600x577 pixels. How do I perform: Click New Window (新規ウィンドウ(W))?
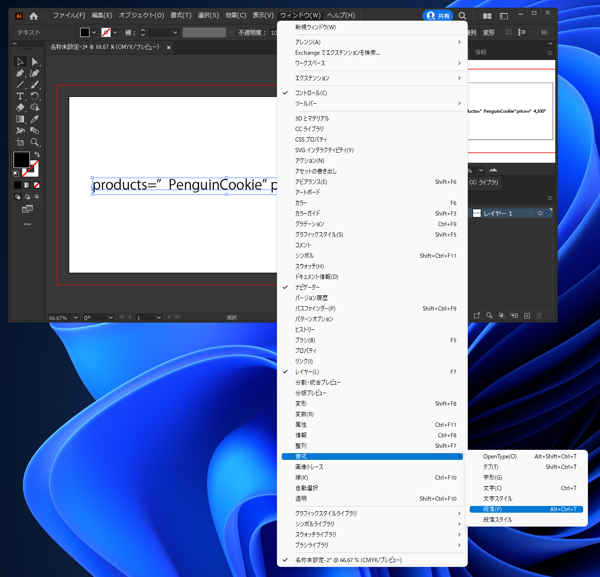coord(372,27)
